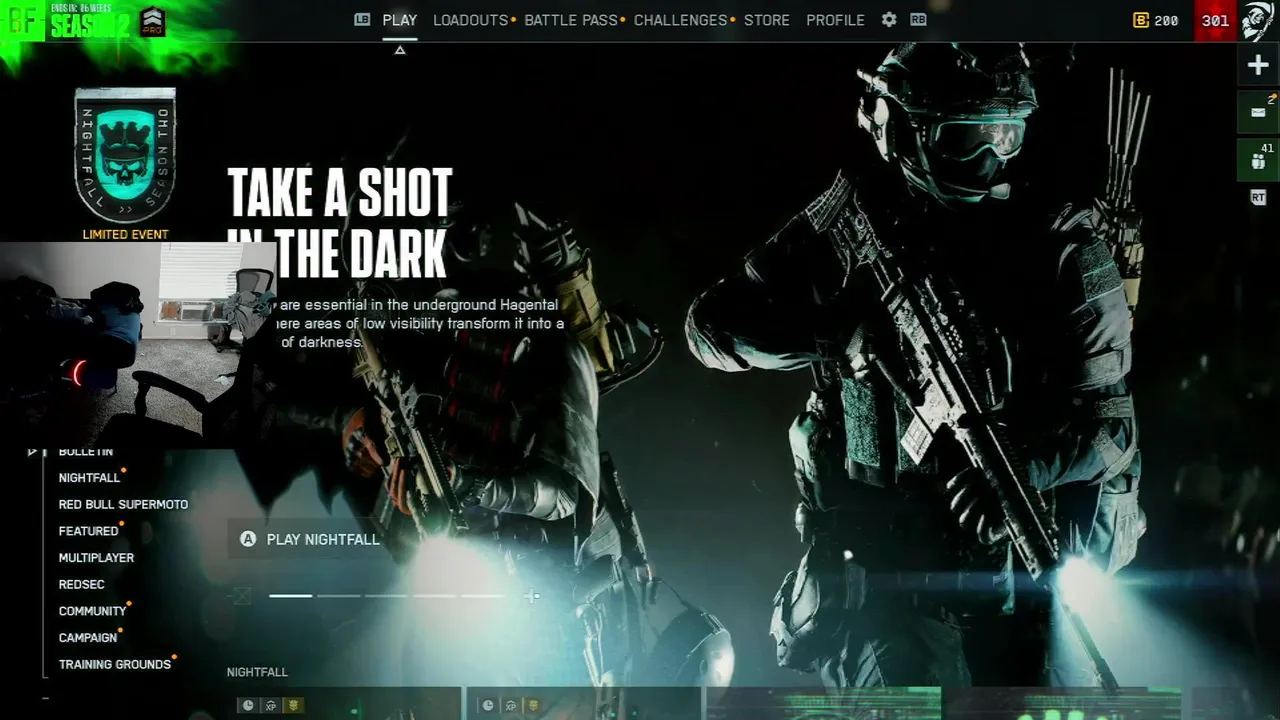Jump to fifth carousel slide indicator

click(483, 596)
